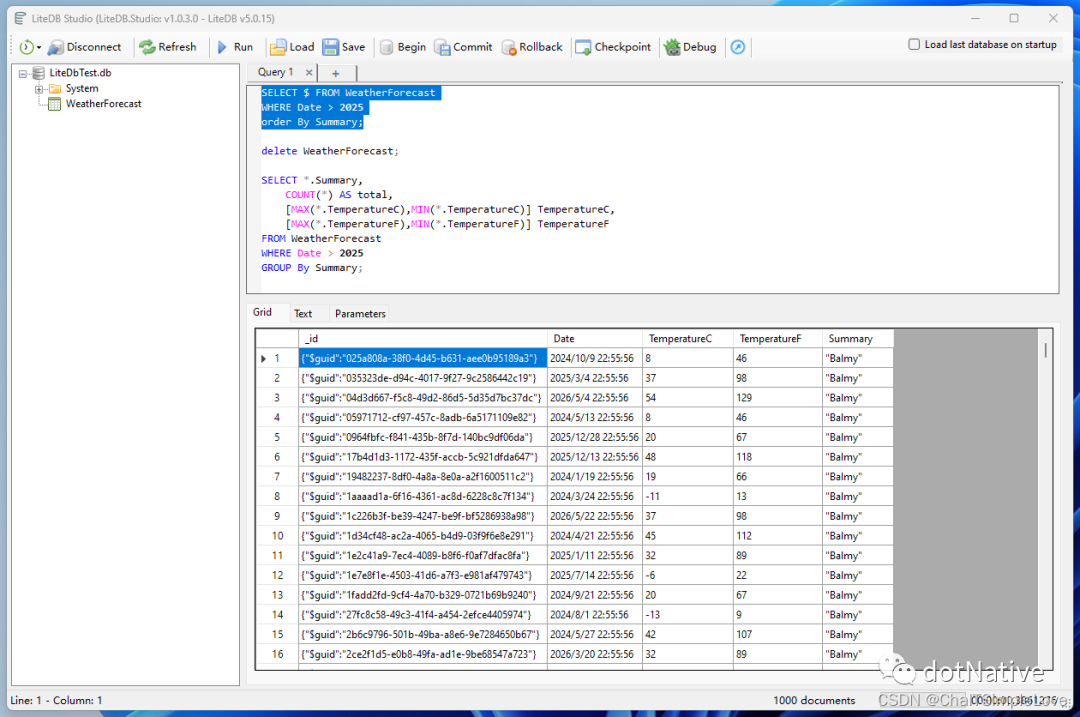
Task: Switch to the Text results tab
Action: point(304,313)
